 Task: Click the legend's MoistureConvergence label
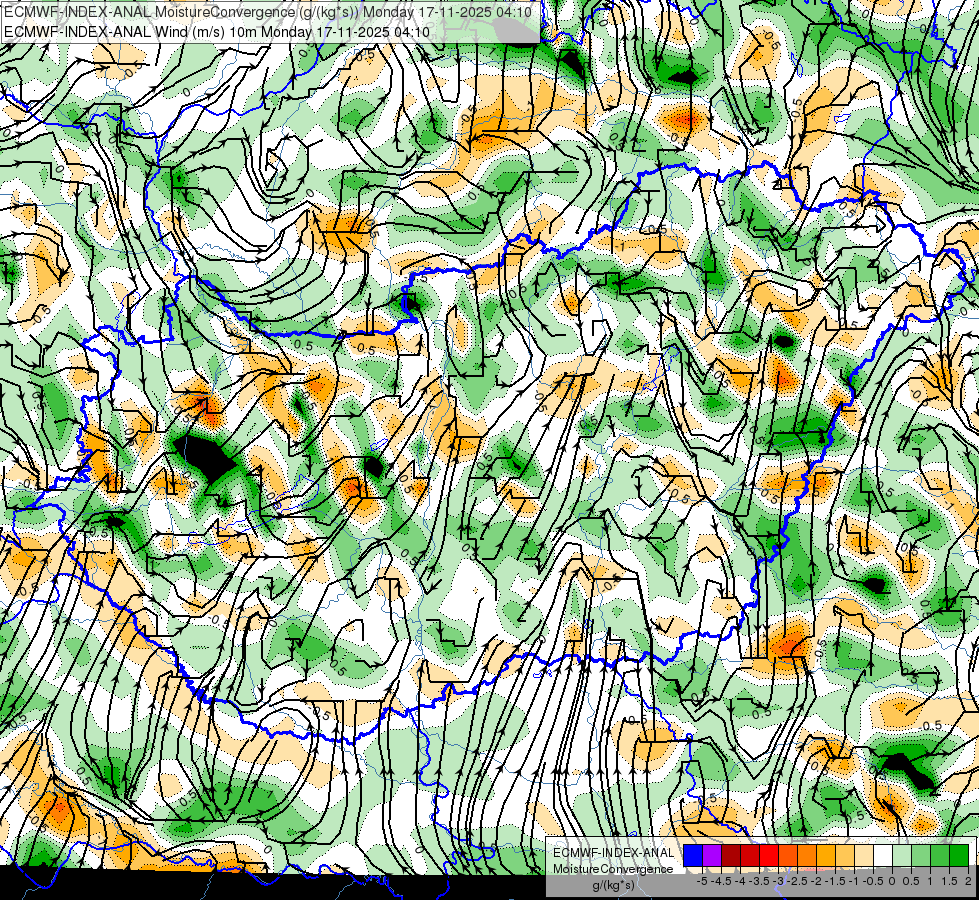tap(613, 869)
